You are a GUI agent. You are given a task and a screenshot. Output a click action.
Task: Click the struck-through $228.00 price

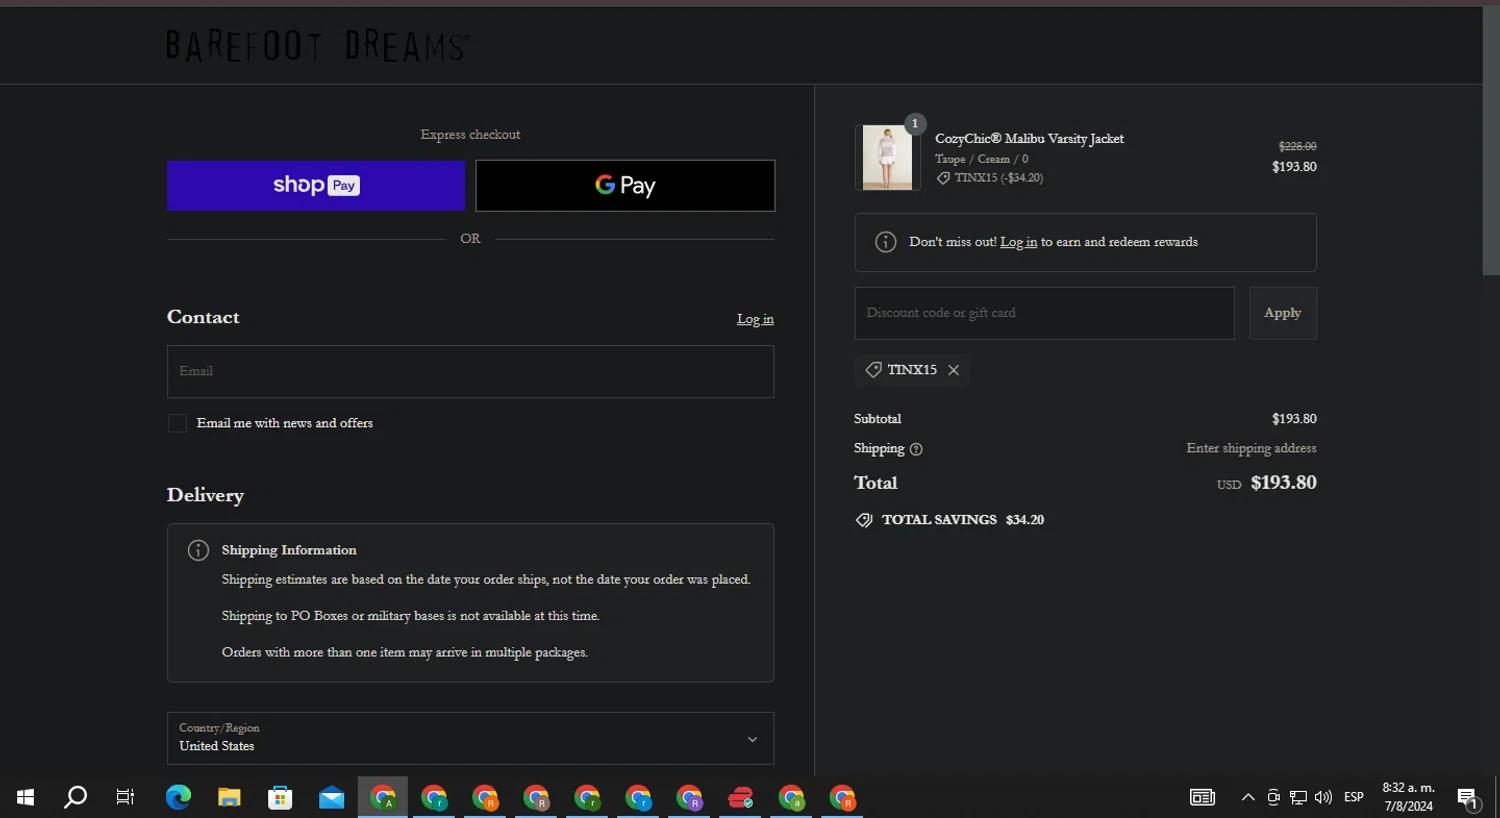[x=1297, y=146]
